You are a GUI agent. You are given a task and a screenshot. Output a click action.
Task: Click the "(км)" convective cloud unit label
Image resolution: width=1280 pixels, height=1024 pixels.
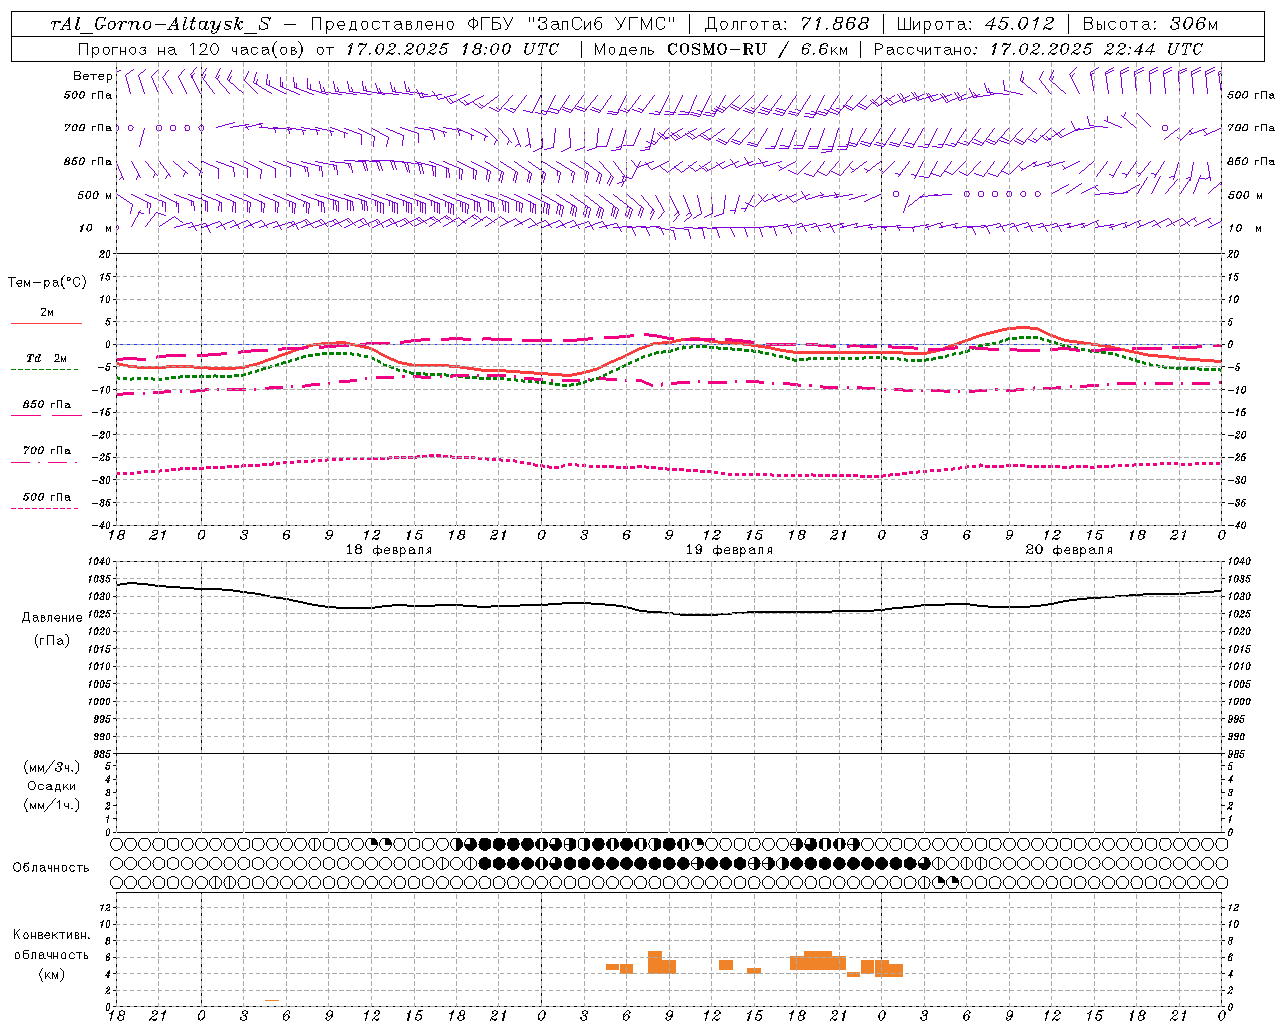[51, 974]
